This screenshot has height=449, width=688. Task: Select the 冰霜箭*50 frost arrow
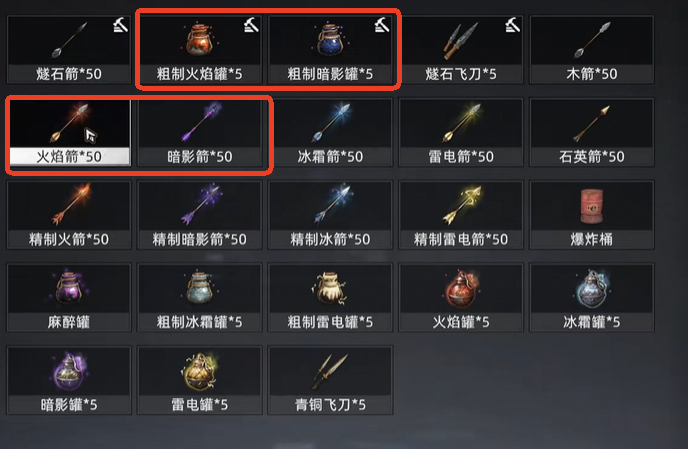330,132
